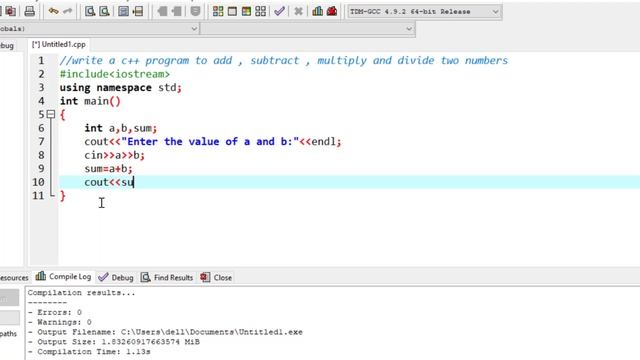Screen dimensions: 640x360
Task: Run the program with the Run icon
Action: (232, 11)
